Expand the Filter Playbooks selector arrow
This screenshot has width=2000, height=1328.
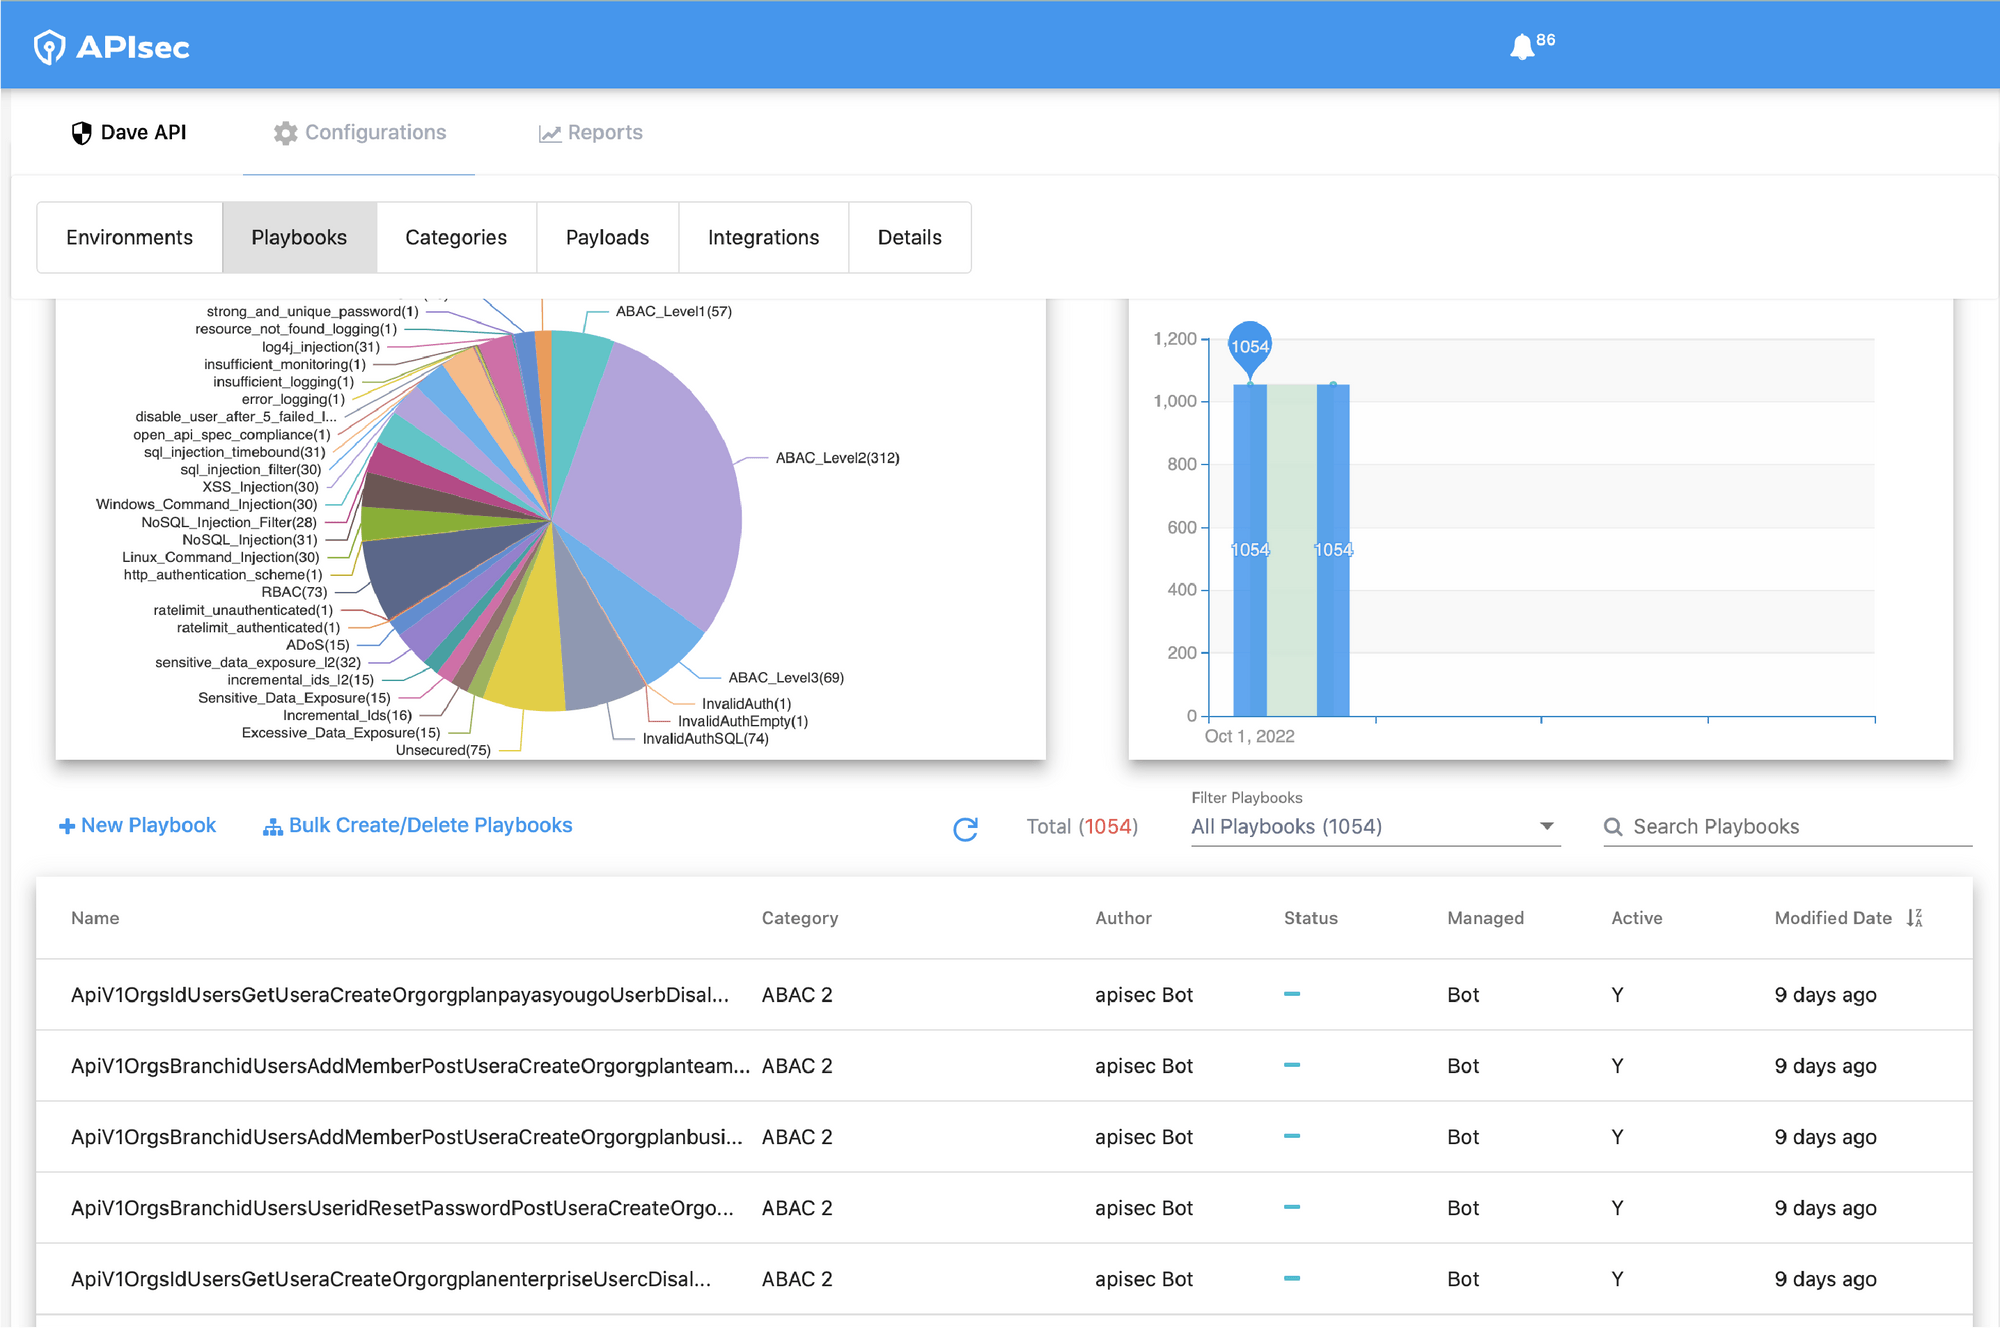point(1545,827)
